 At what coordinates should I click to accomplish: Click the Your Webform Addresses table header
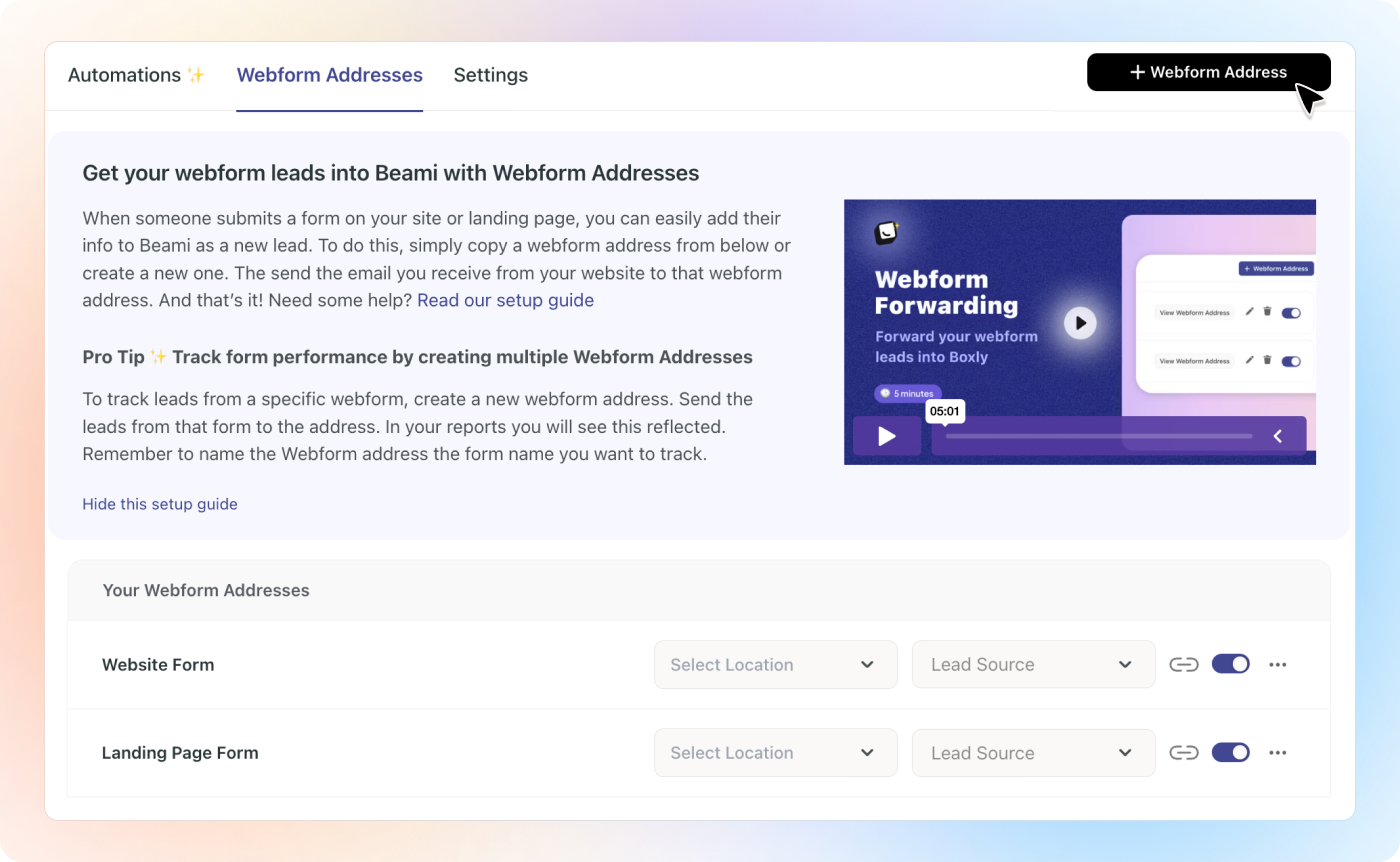pos(206,591)
